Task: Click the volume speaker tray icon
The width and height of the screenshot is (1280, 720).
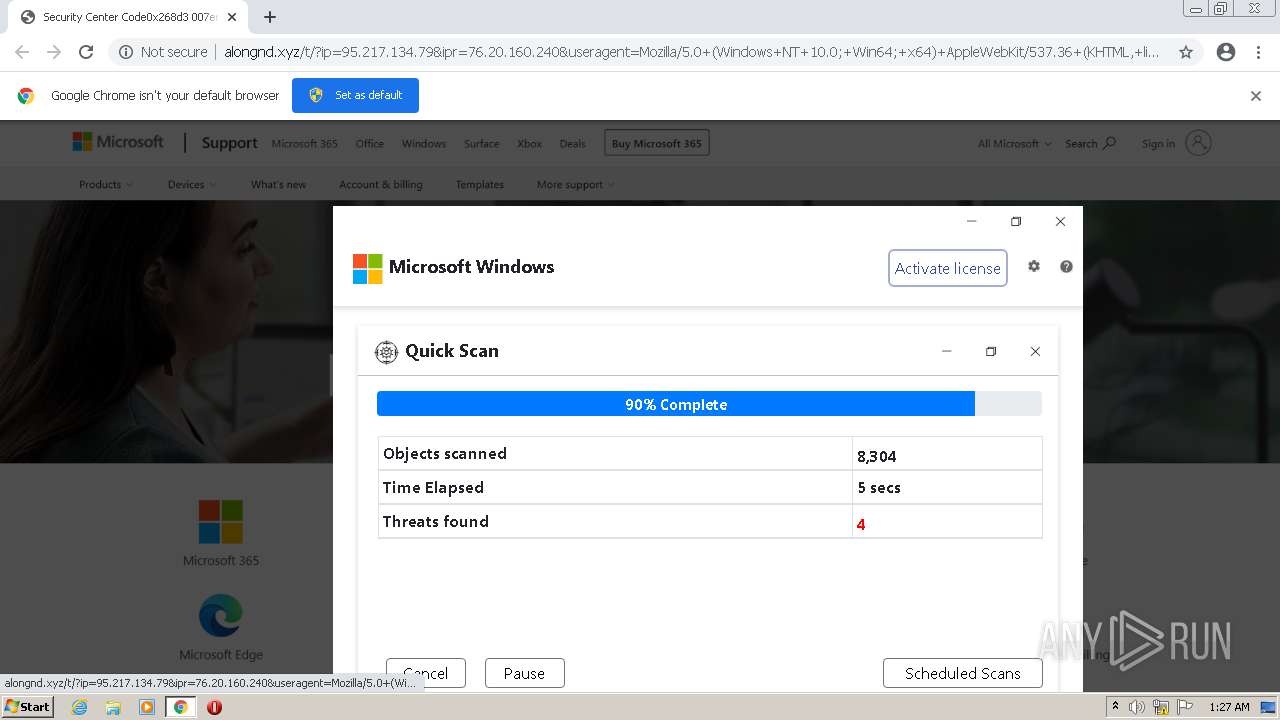Action: pyautogui.click(x=1137, y=707)
